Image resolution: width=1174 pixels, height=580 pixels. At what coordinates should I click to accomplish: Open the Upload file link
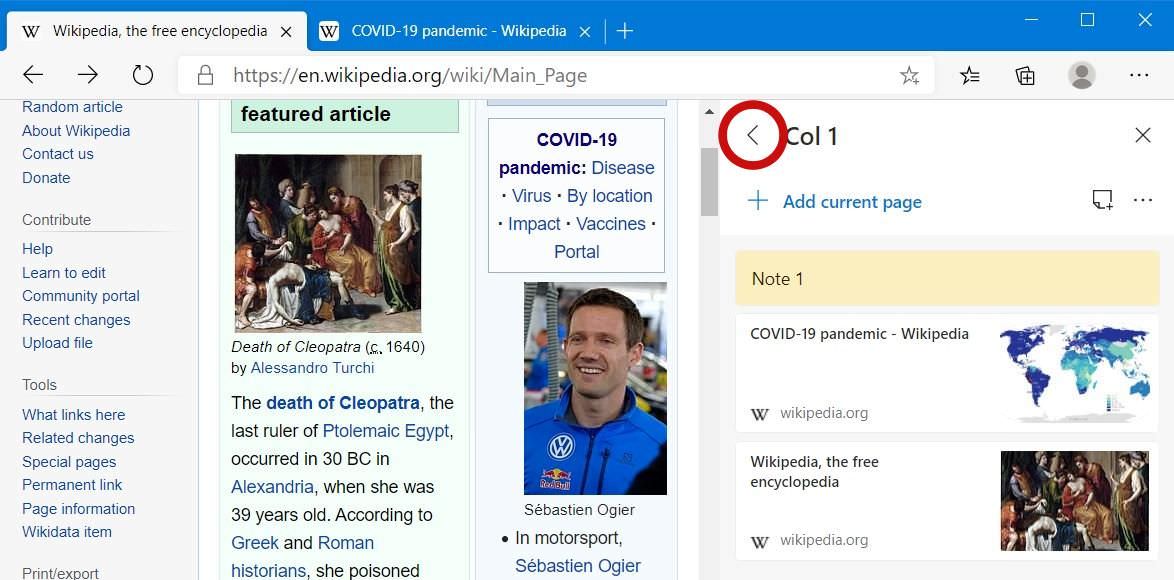(x=58, y=344)
